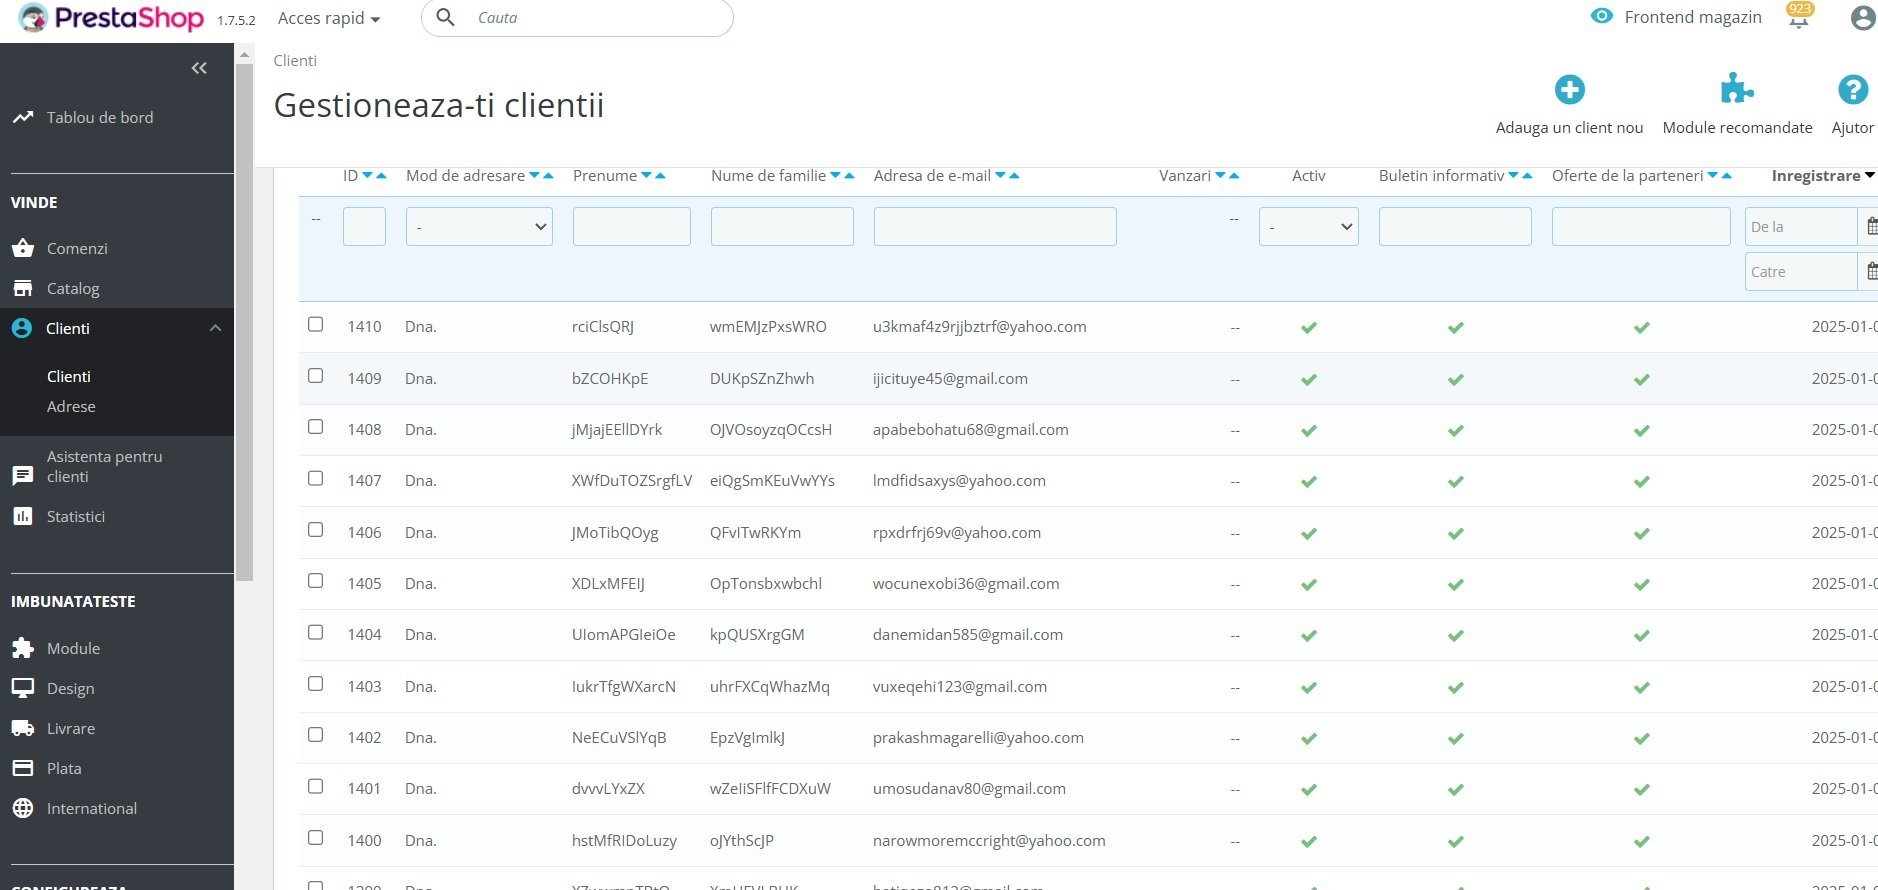The width and height of the screenshot is (1878, 890).
Task: Click the PrestaShop logo
Action: pyautogui.click(x=112, y=18)
